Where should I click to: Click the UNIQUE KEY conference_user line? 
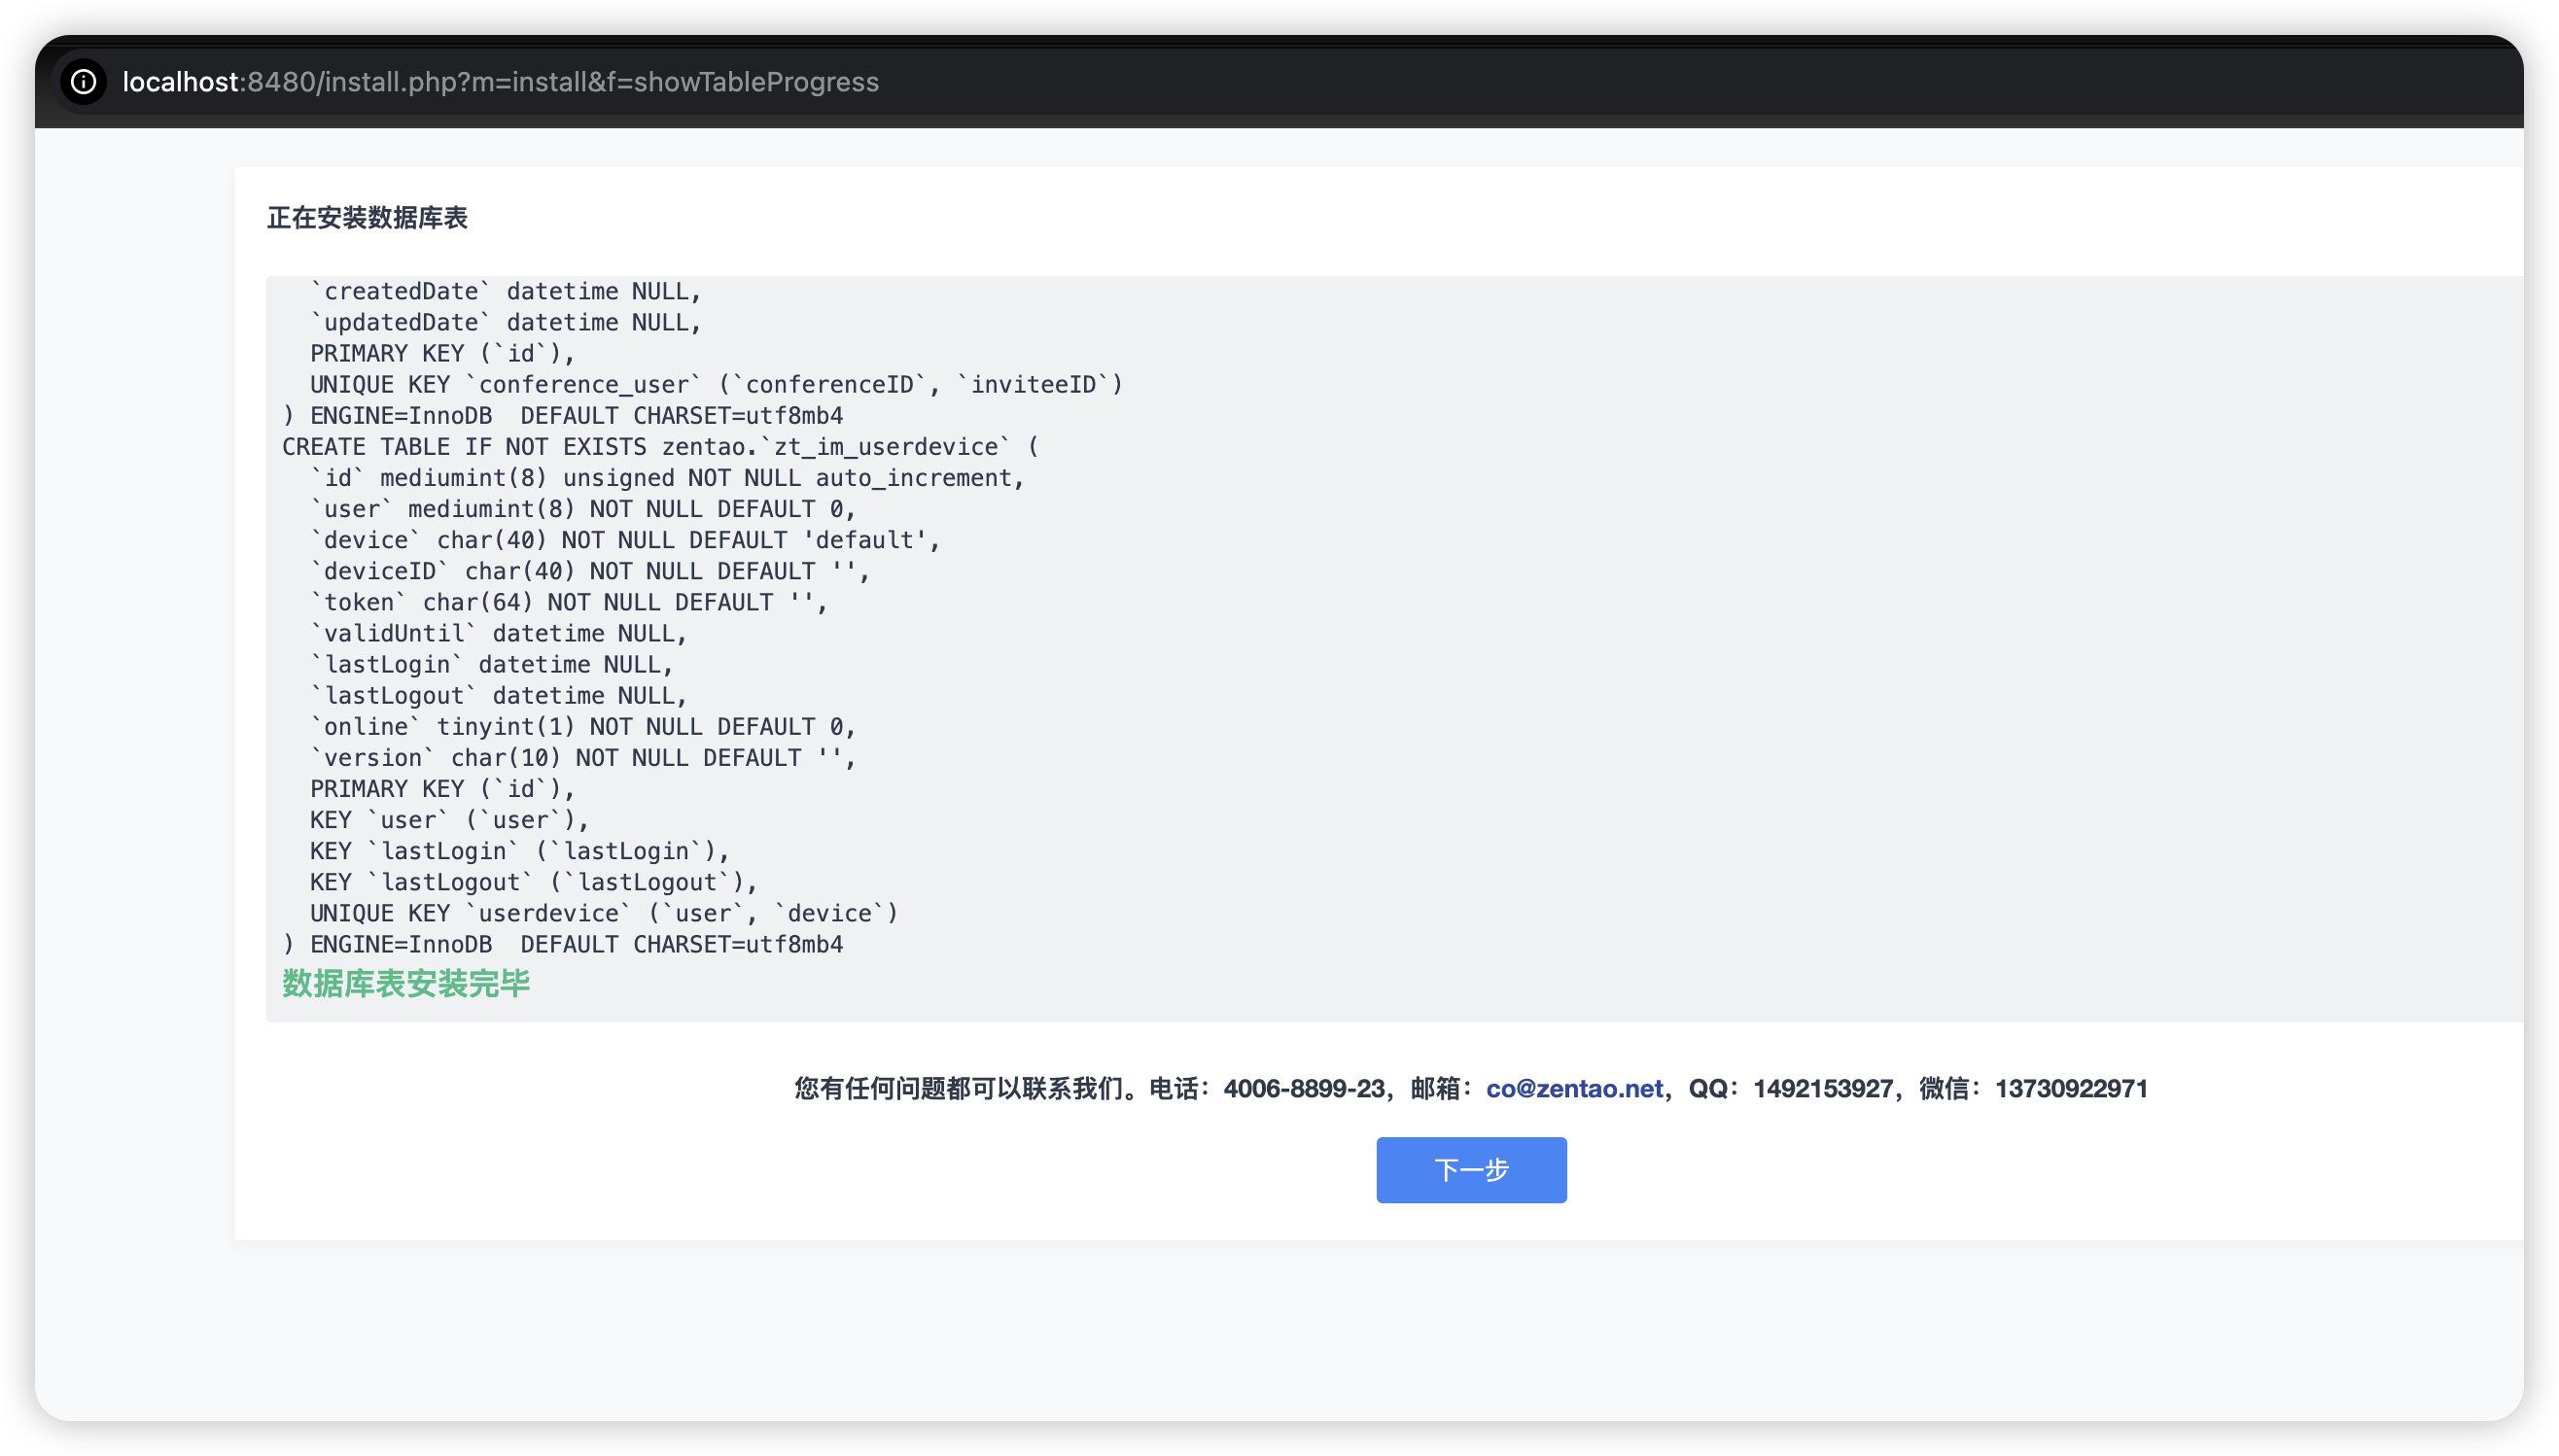[x=716, y=385]
